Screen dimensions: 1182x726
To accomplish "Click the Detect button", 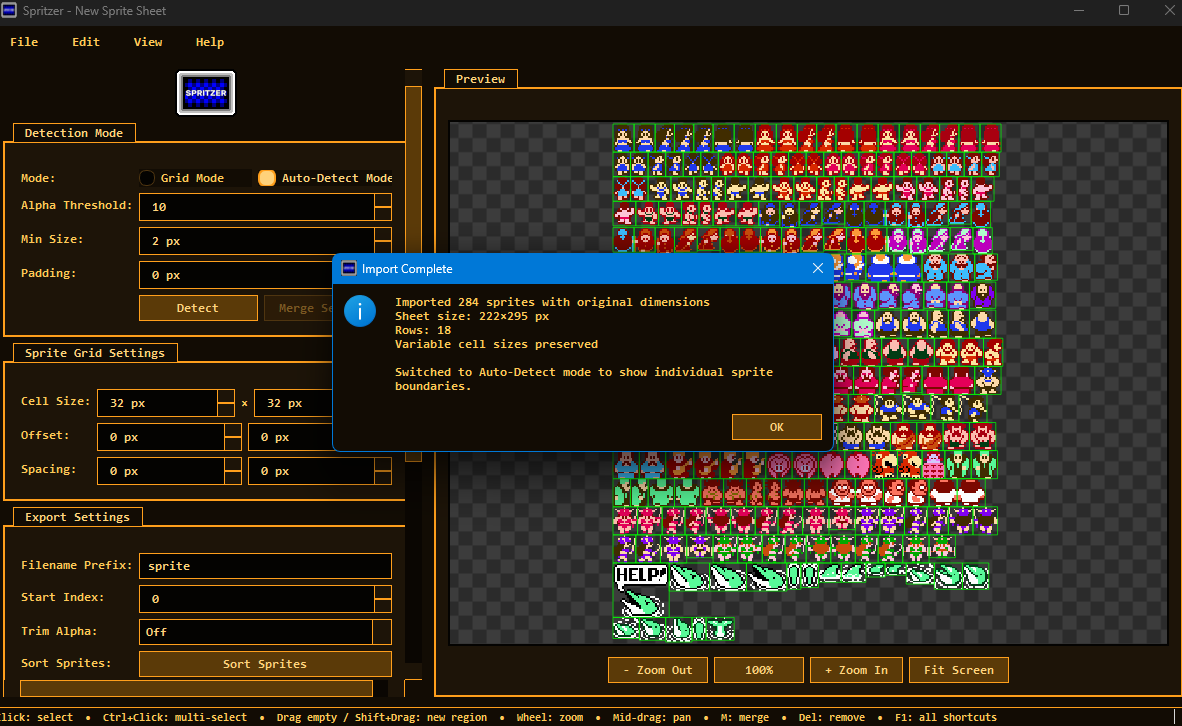I will coord(198,308).
